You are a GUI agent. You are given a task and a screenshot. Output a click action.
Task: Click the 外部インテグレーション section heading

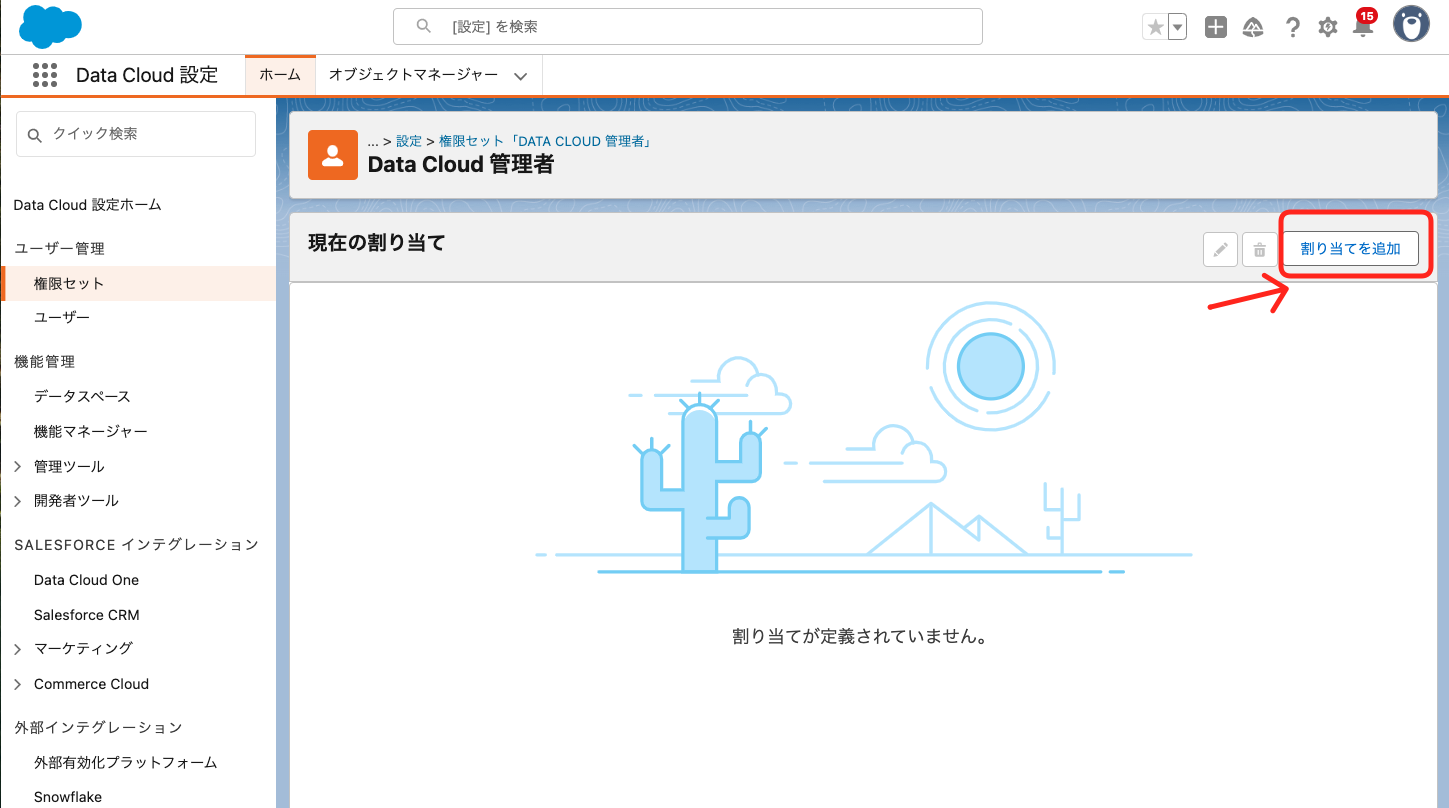pos(98,728)
